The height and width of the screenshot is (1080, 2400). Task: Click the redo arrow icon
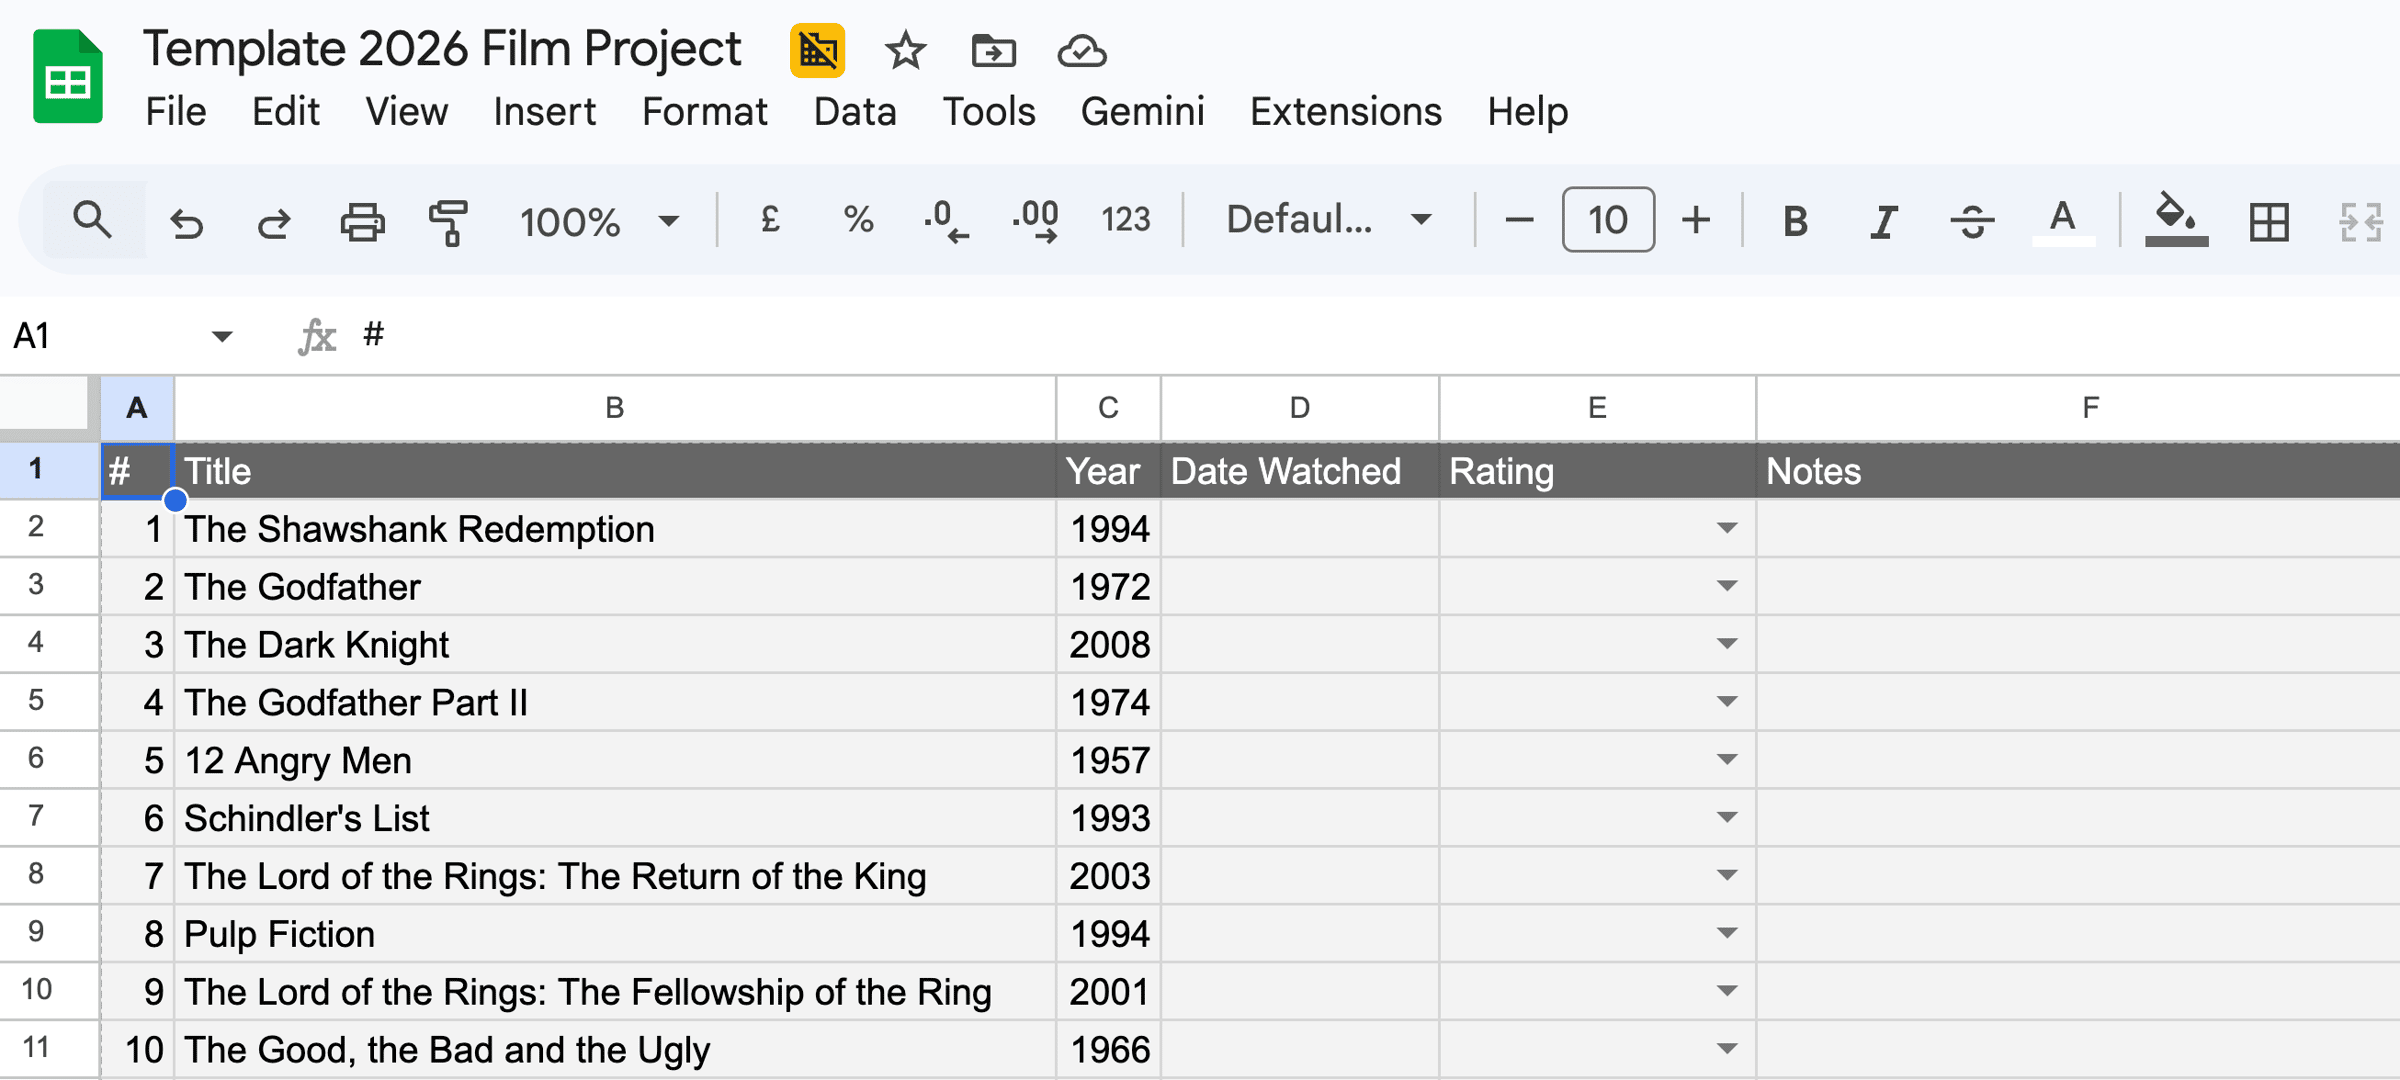point(273,221)
